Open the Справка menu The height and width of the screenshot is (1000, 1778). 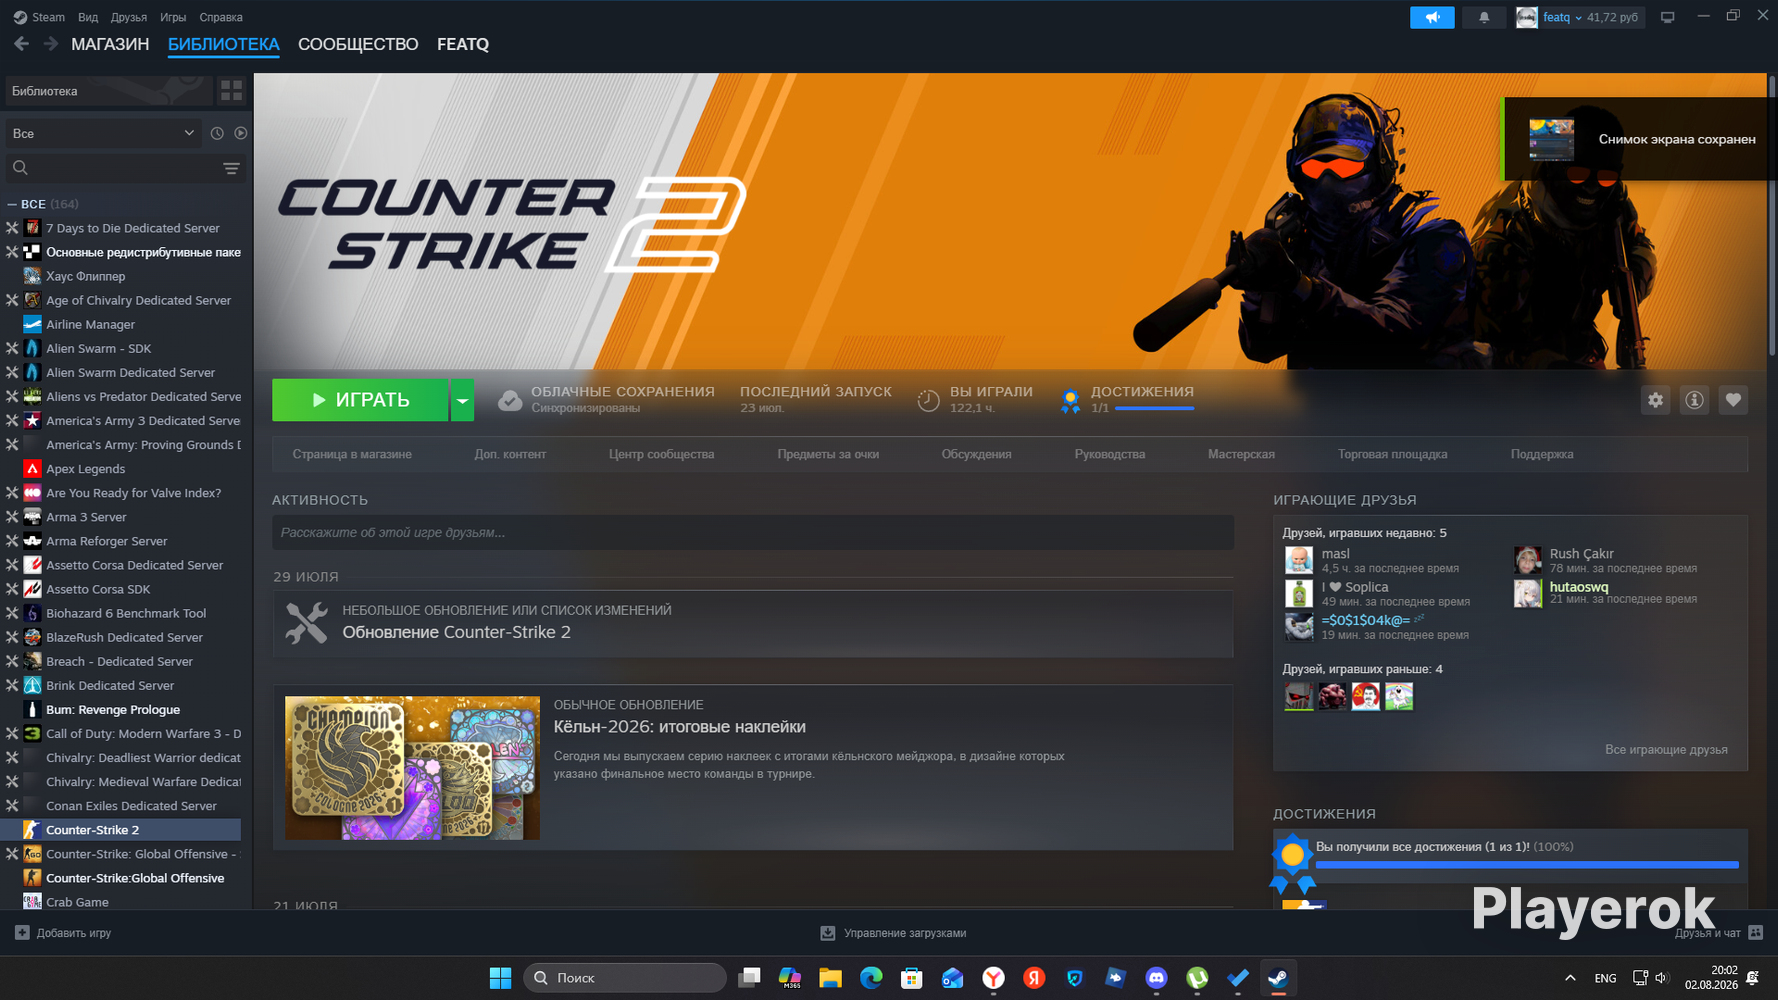tap(221, 17)
